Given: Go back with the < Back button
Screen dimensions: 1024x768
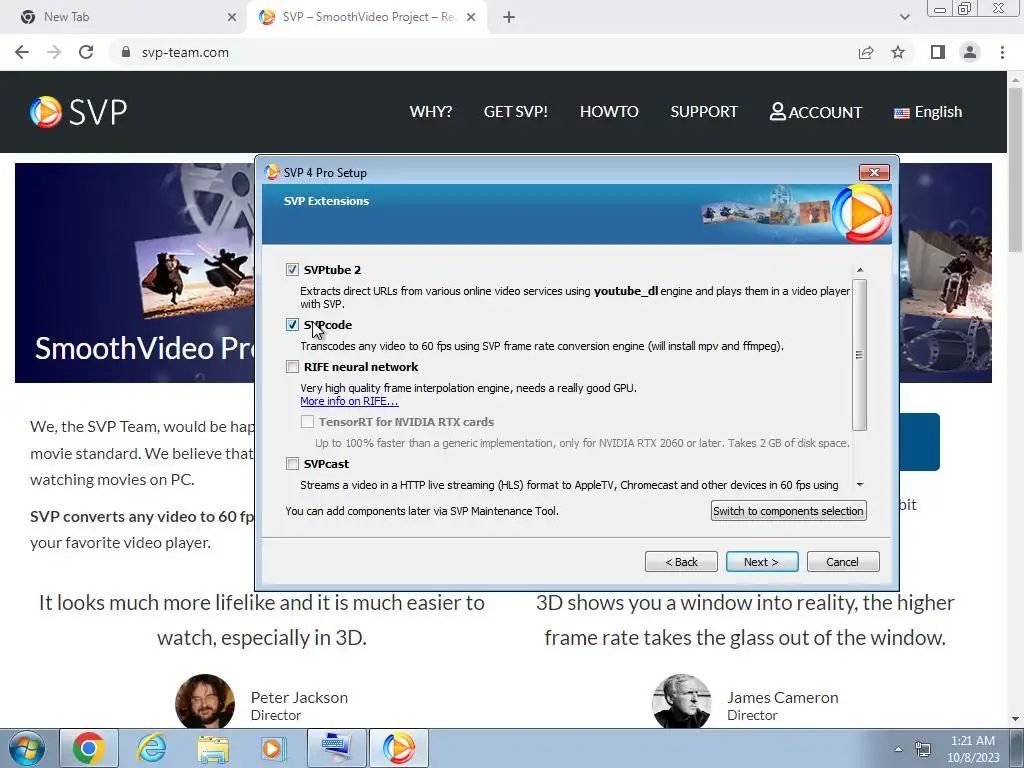Looking at the screenshot, I should pos(681,562).
